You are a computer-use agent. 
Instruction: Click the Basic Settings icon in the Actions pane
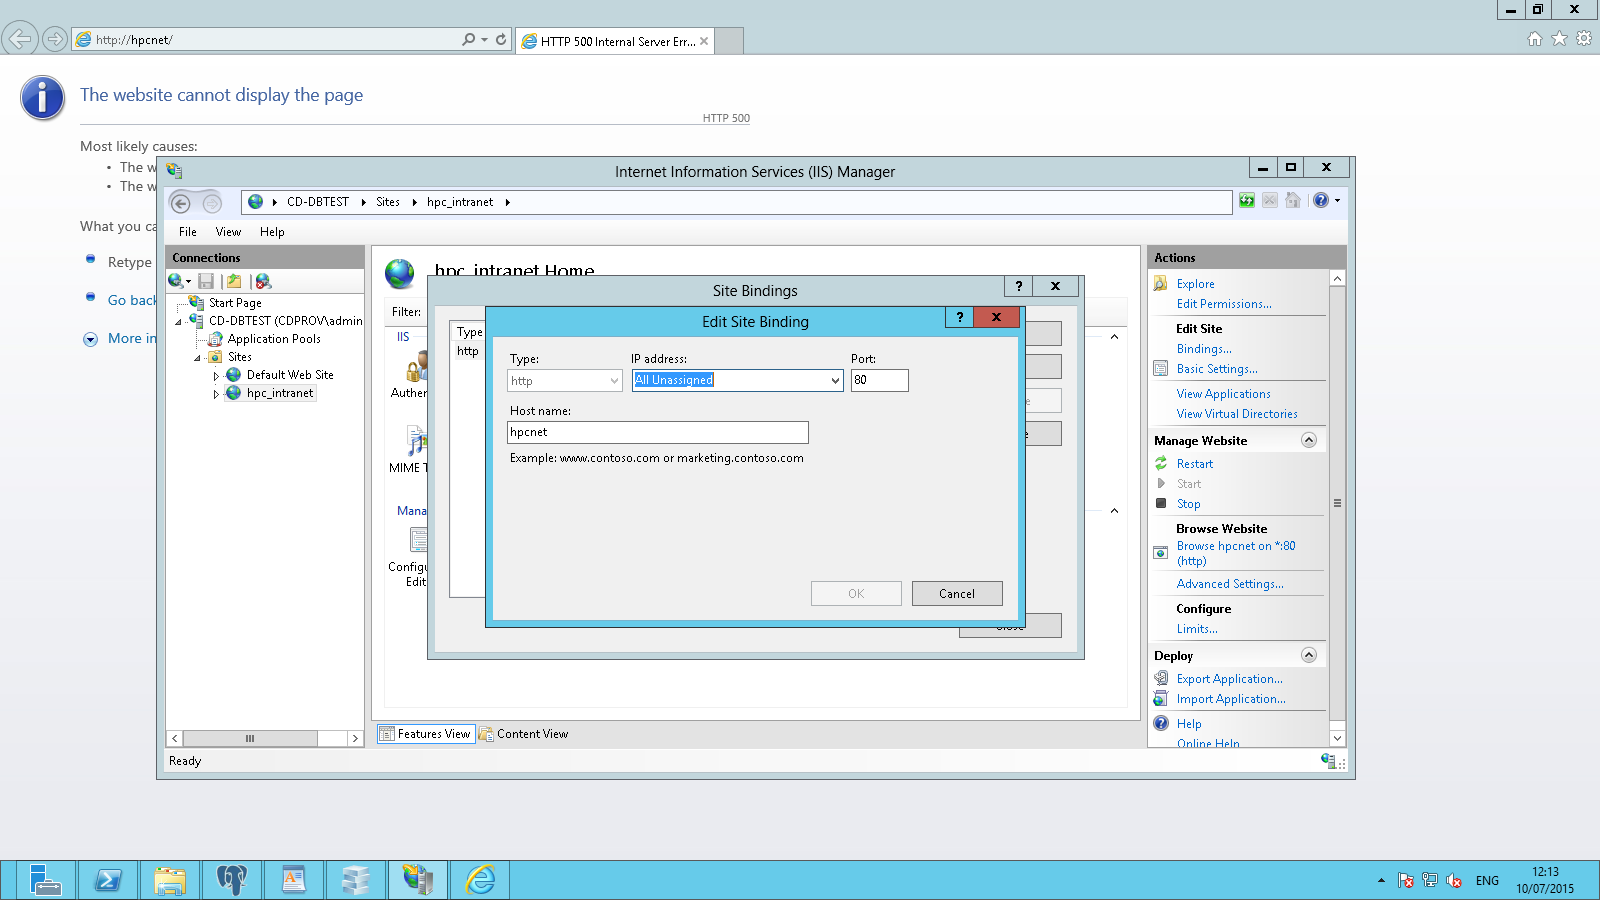[1161, 369]
